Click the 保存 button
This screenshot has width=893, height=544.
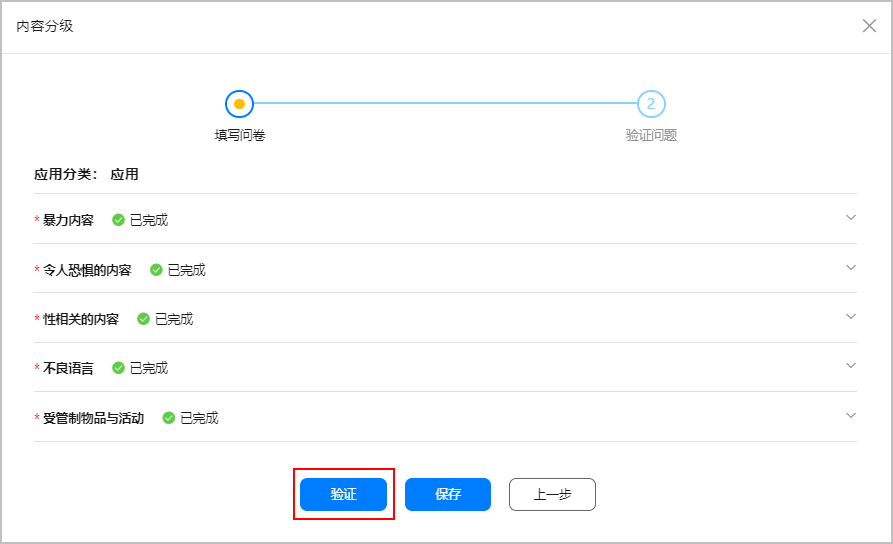(448, 494)
